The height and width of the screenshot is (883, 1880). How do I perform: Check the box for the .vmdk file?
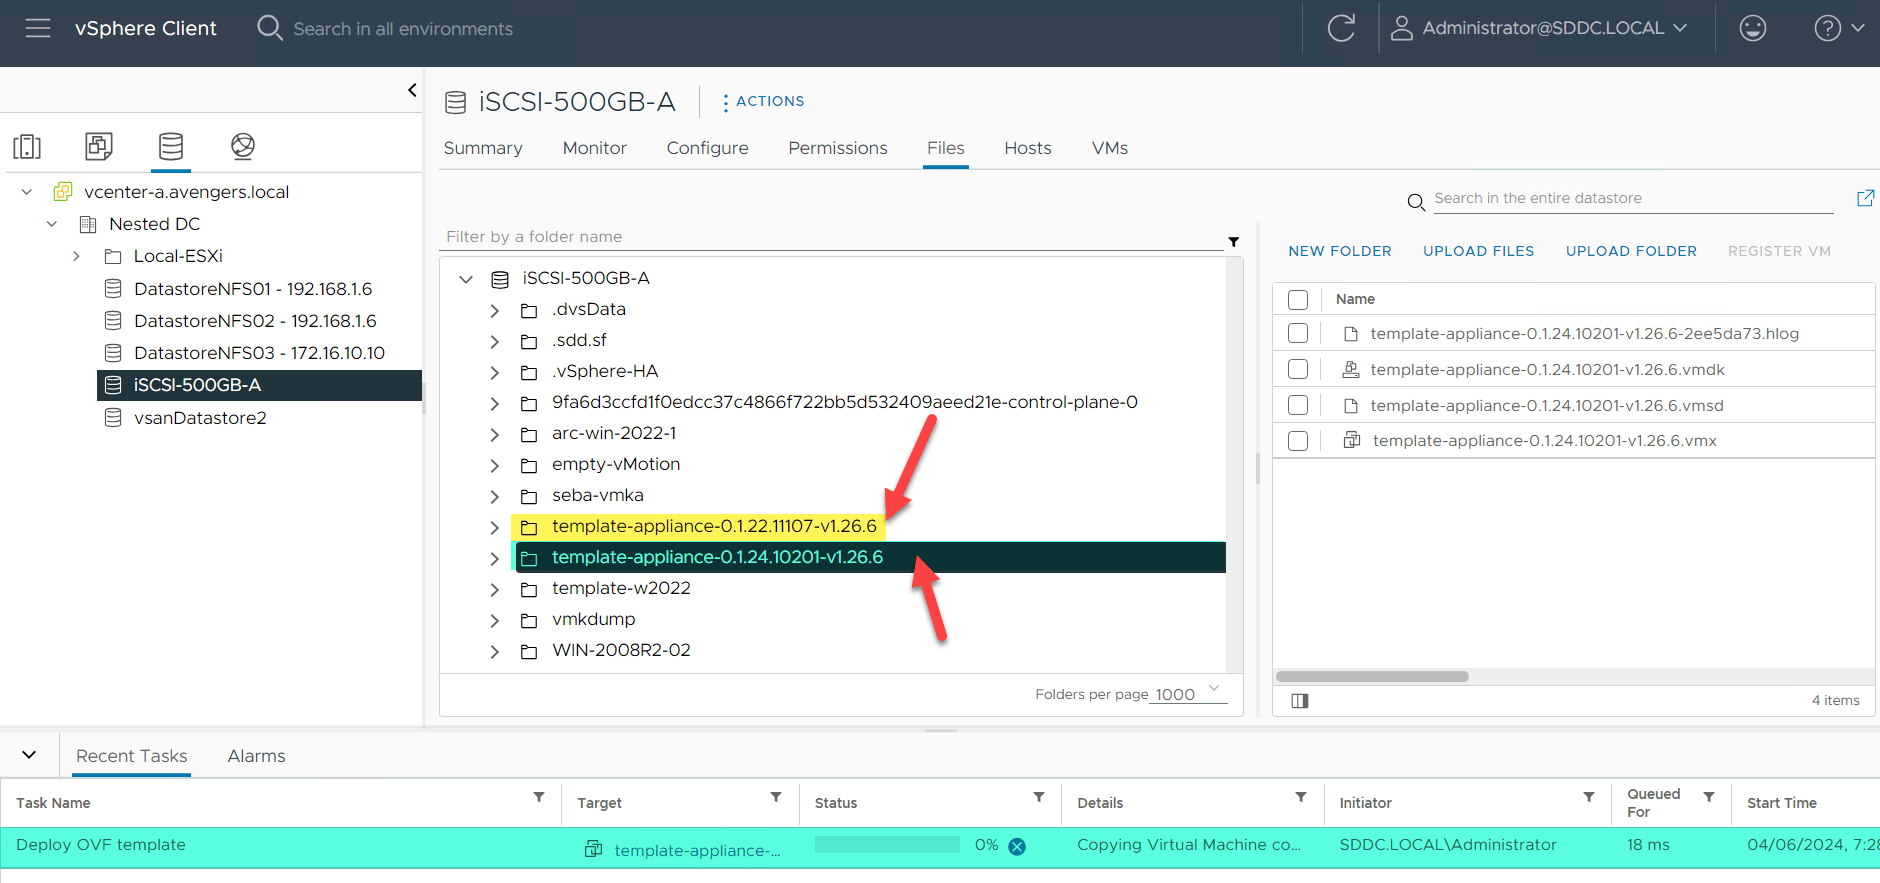pyautogui.click(x=1298, y=369)
